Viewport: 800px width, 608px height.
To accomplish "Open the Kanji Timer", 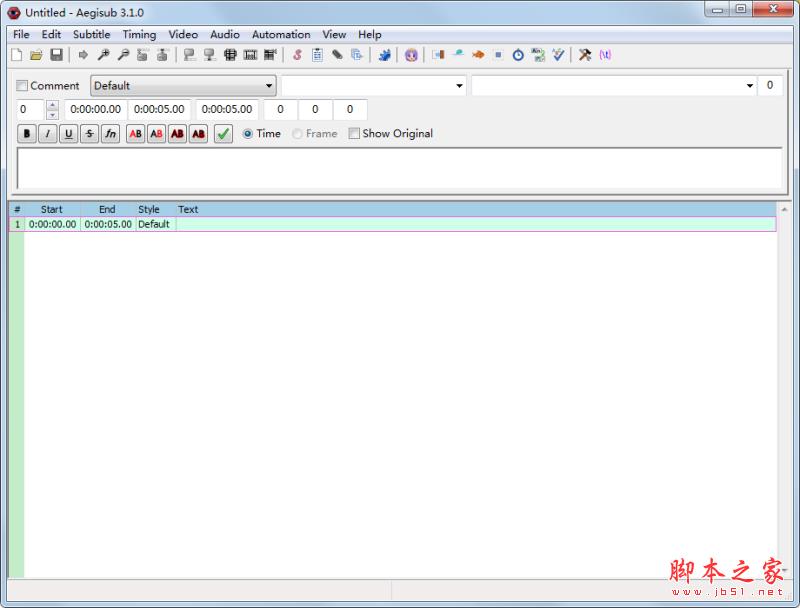I will 538,55.
